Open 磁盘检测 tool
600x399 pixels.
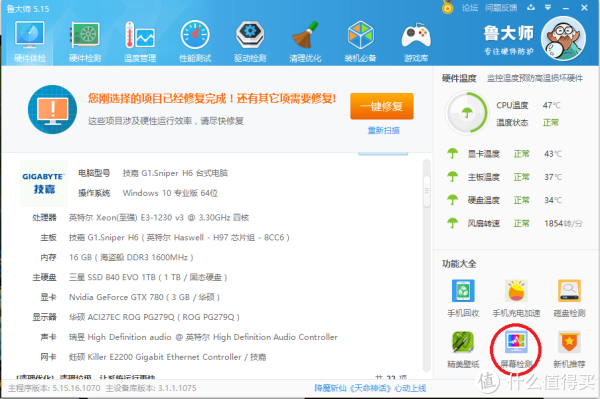(x=569, y=298)
